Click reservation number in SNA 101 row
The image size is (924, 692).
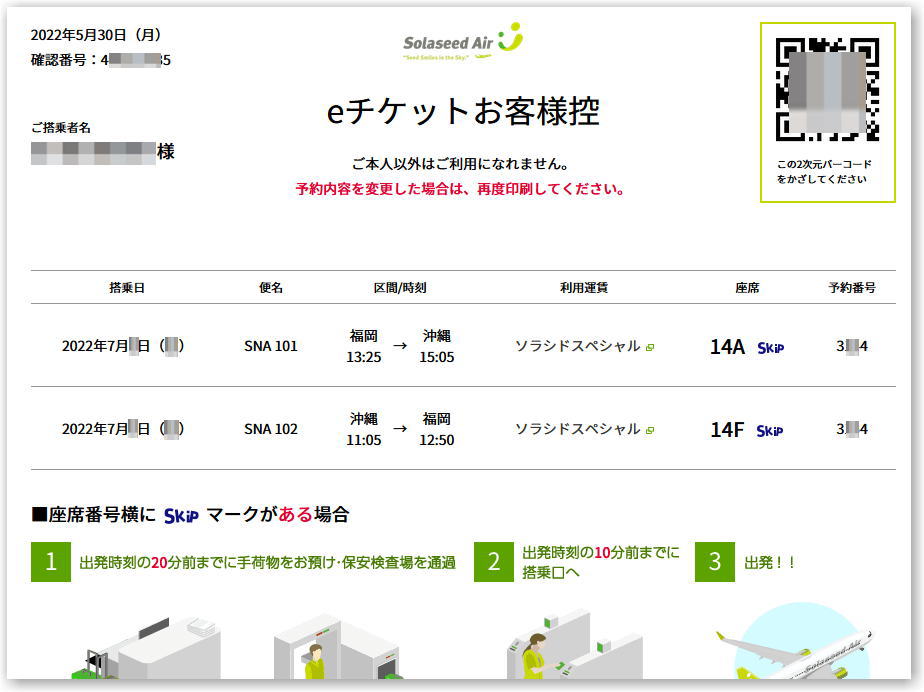tap(852, 346)
